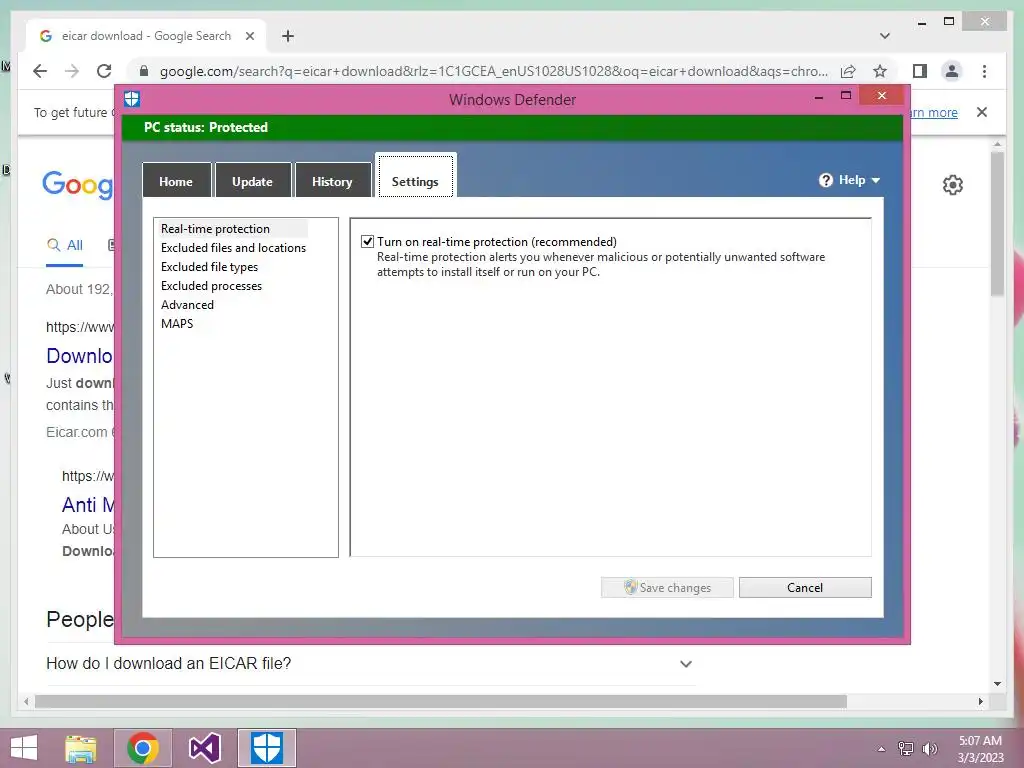Share this page icon in Chrome
1024x768 pixels.
[x=848, y=71]
